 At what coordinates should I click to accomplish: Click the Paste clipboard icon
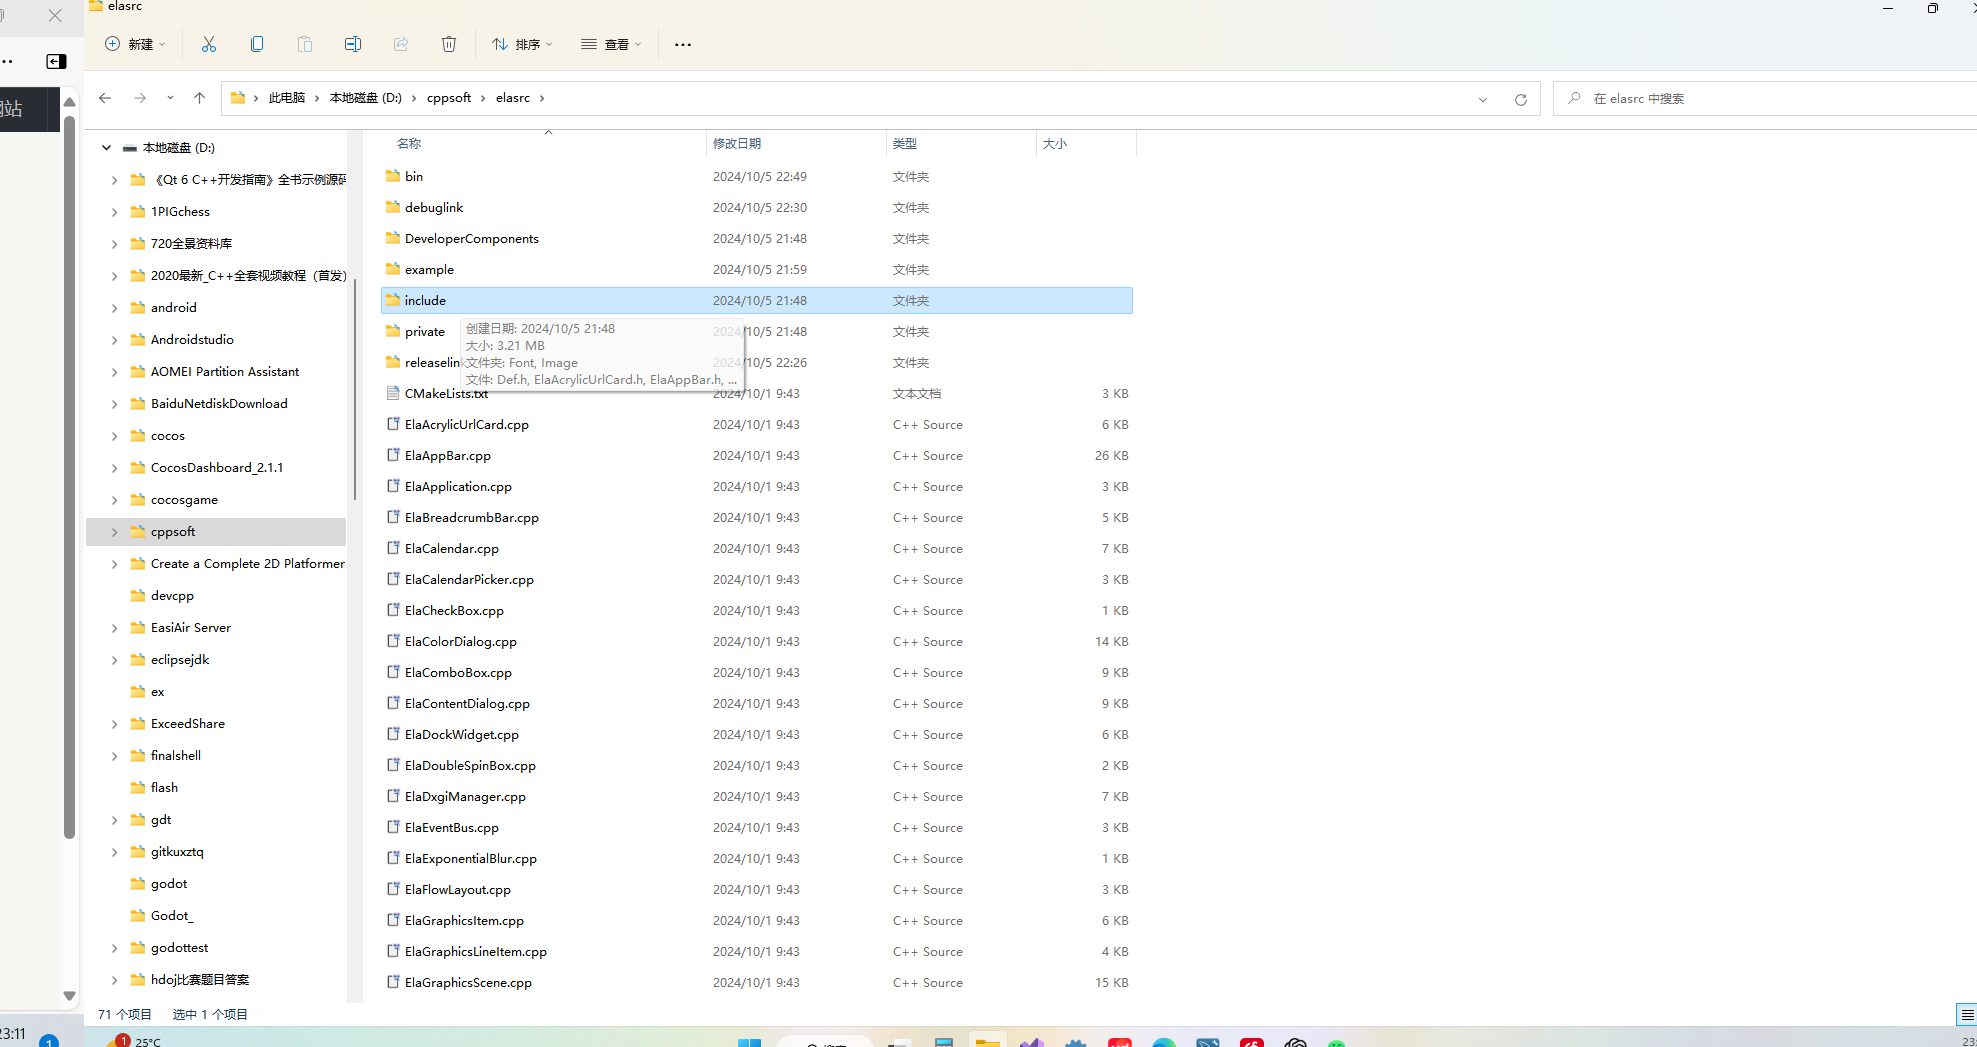(x=305, y=44)
